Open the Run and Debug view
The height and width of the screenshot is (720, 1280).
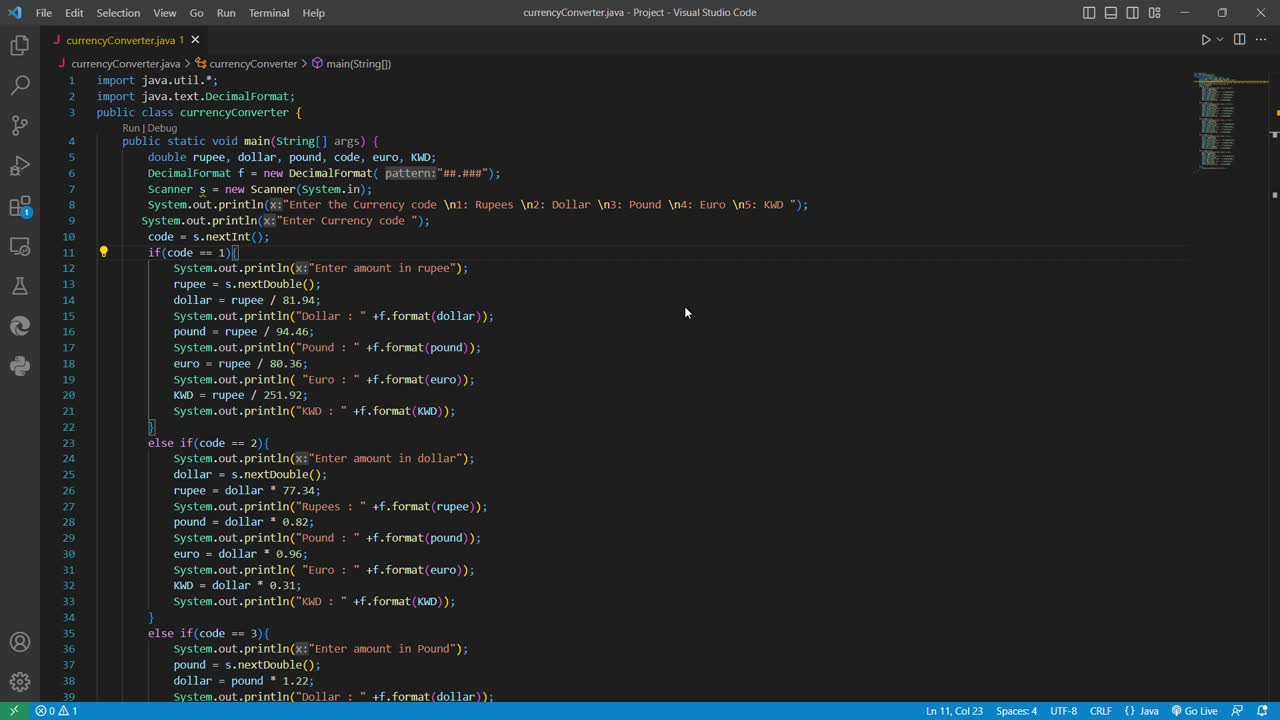(x=20, y=166)
